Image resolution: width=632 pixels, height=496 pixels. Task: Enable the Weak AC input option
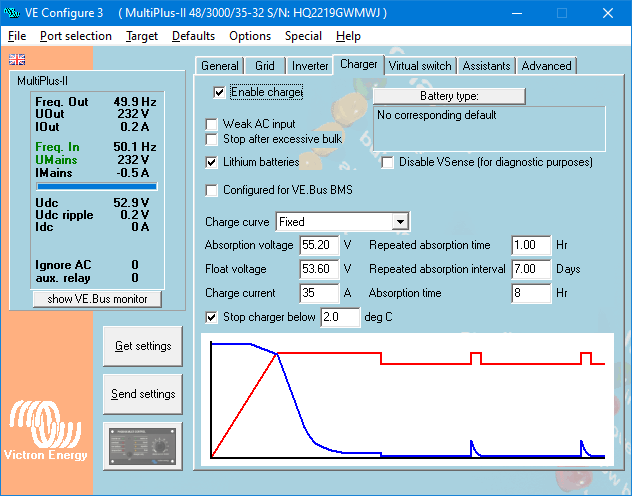[x=212, y=124]
